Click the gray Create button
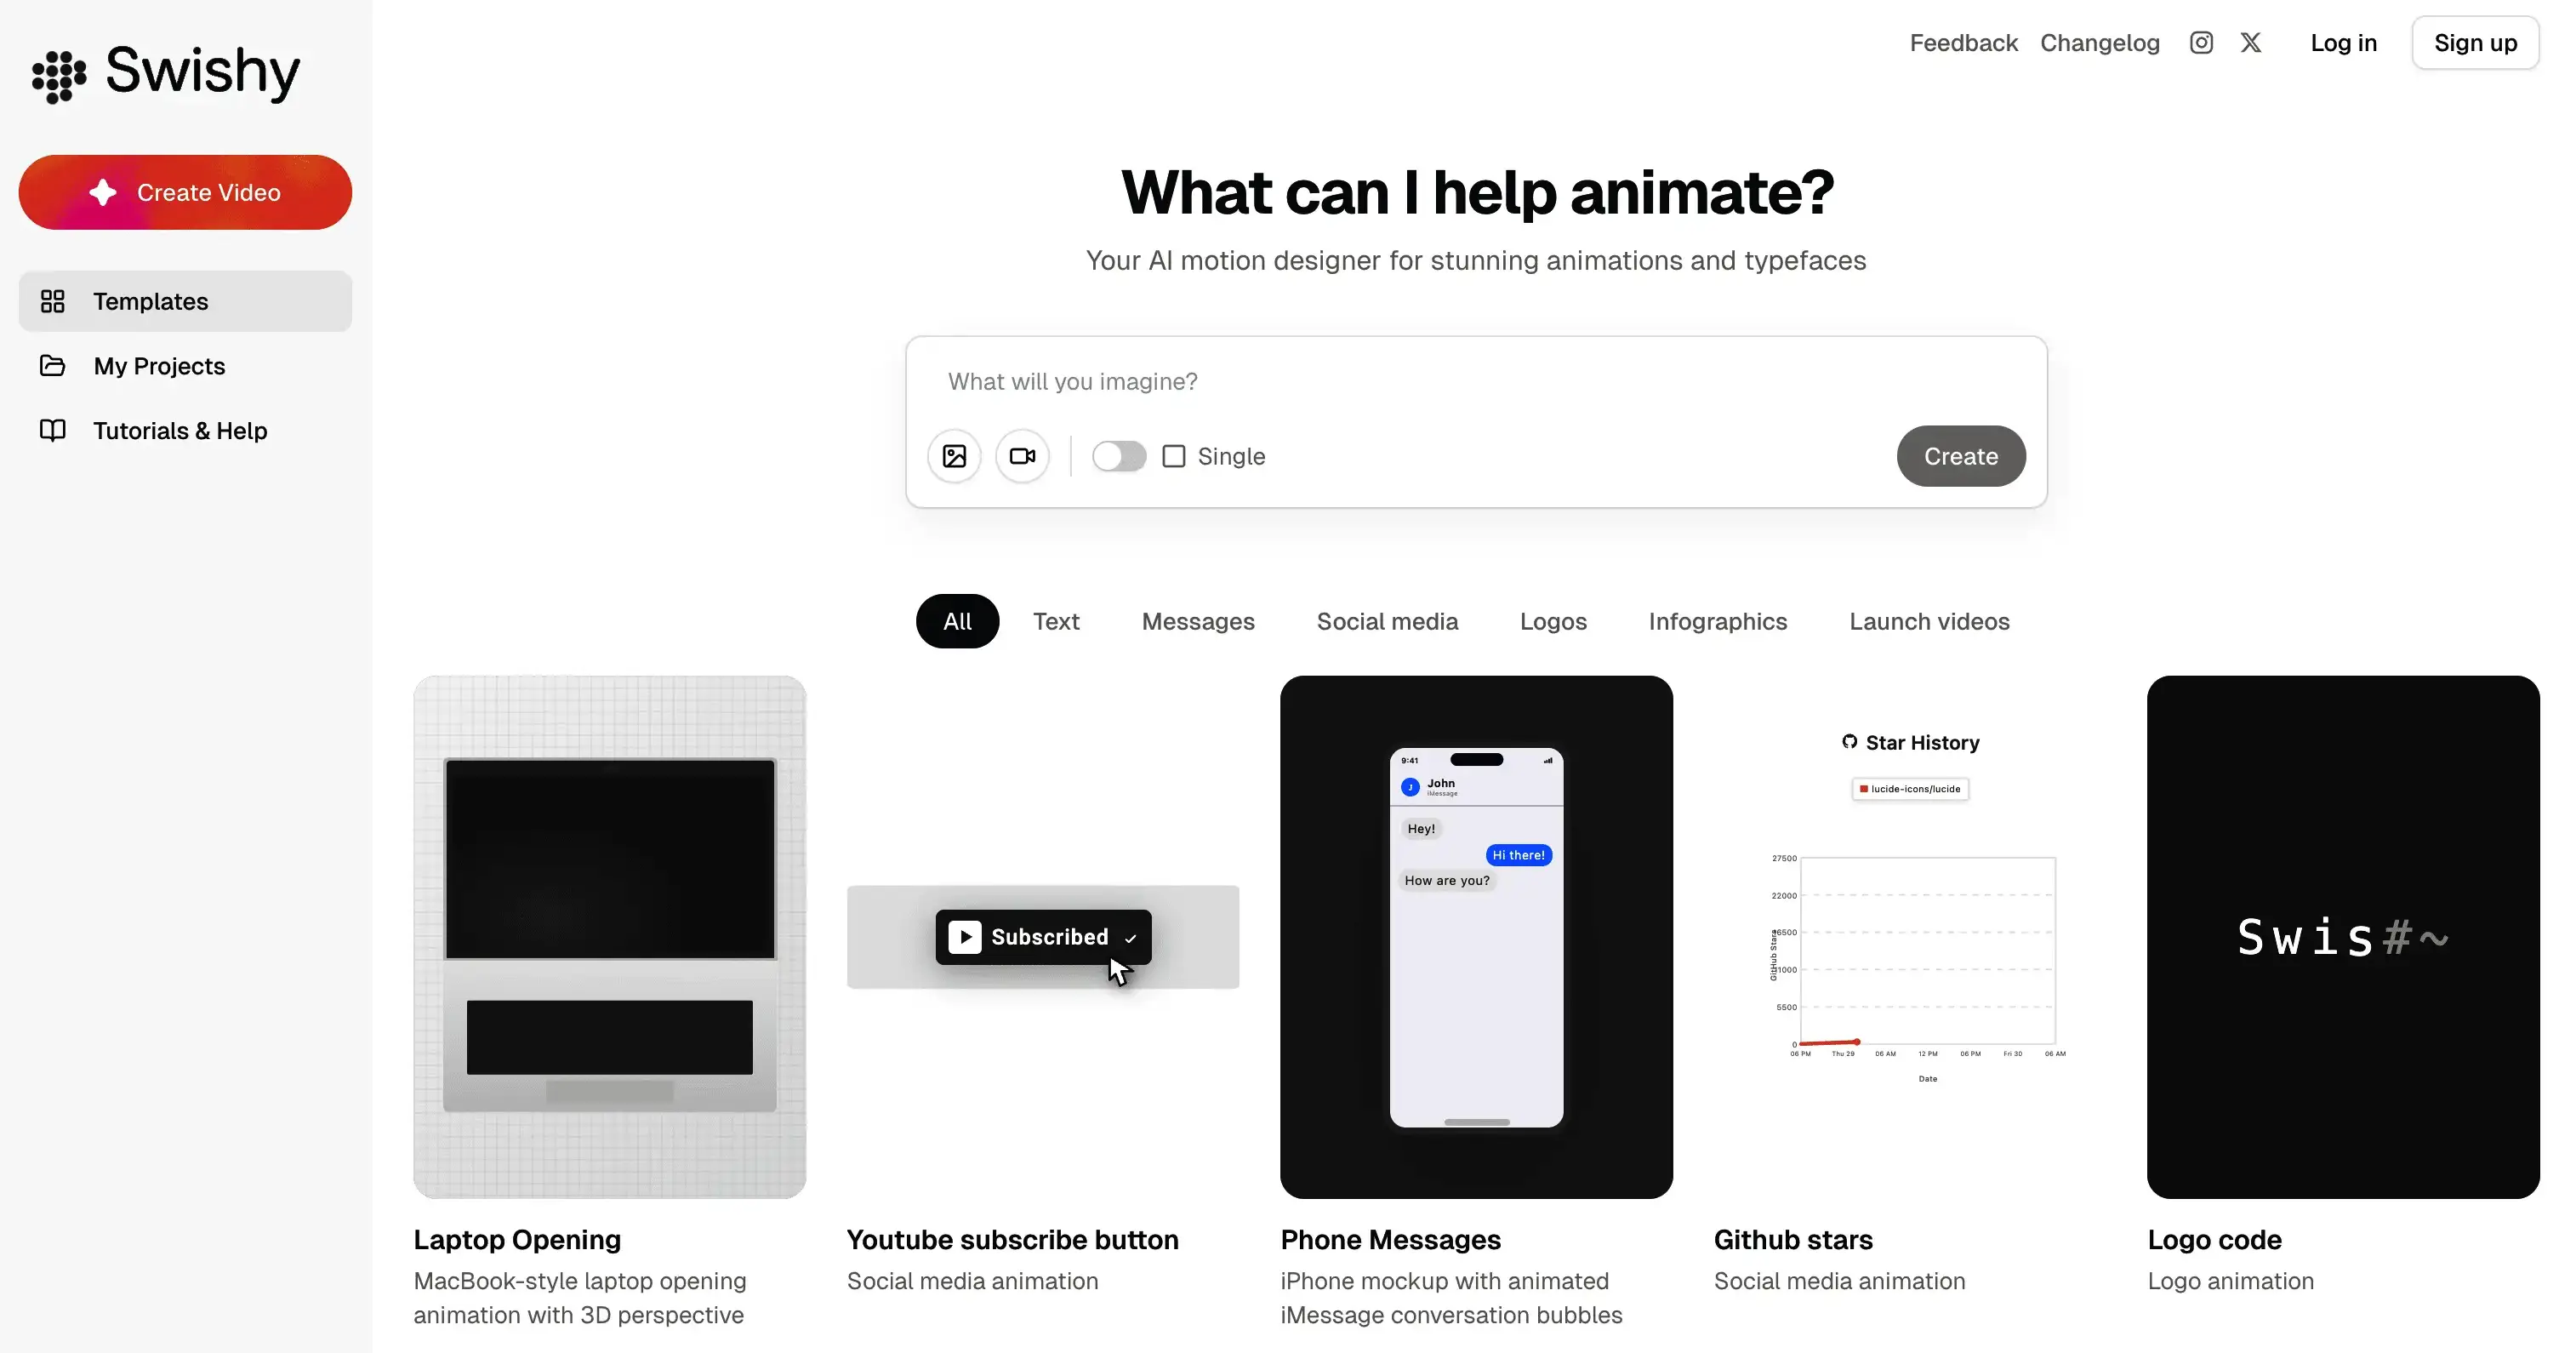This screenshot has height=1353, width=2576. coord(1960,456)
